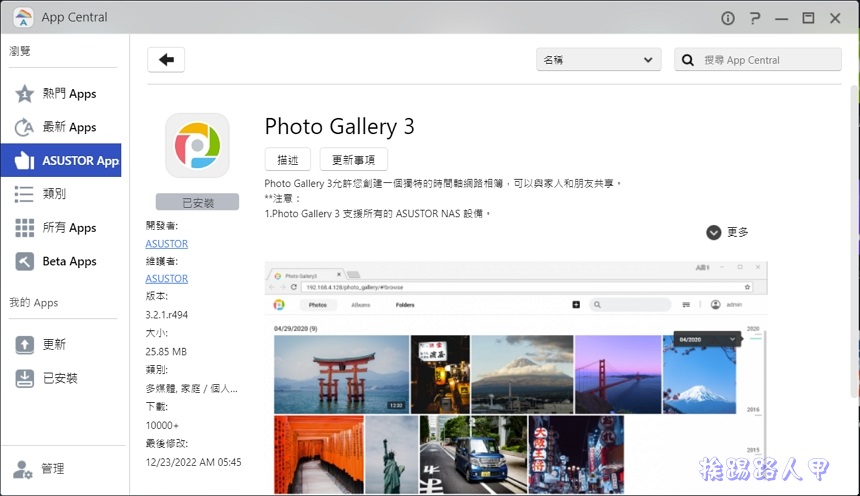Image resolution: width=860 pixels, height=496 pixels.
Task: Expand description with 更多 chevron
Action: coord(714,232)
